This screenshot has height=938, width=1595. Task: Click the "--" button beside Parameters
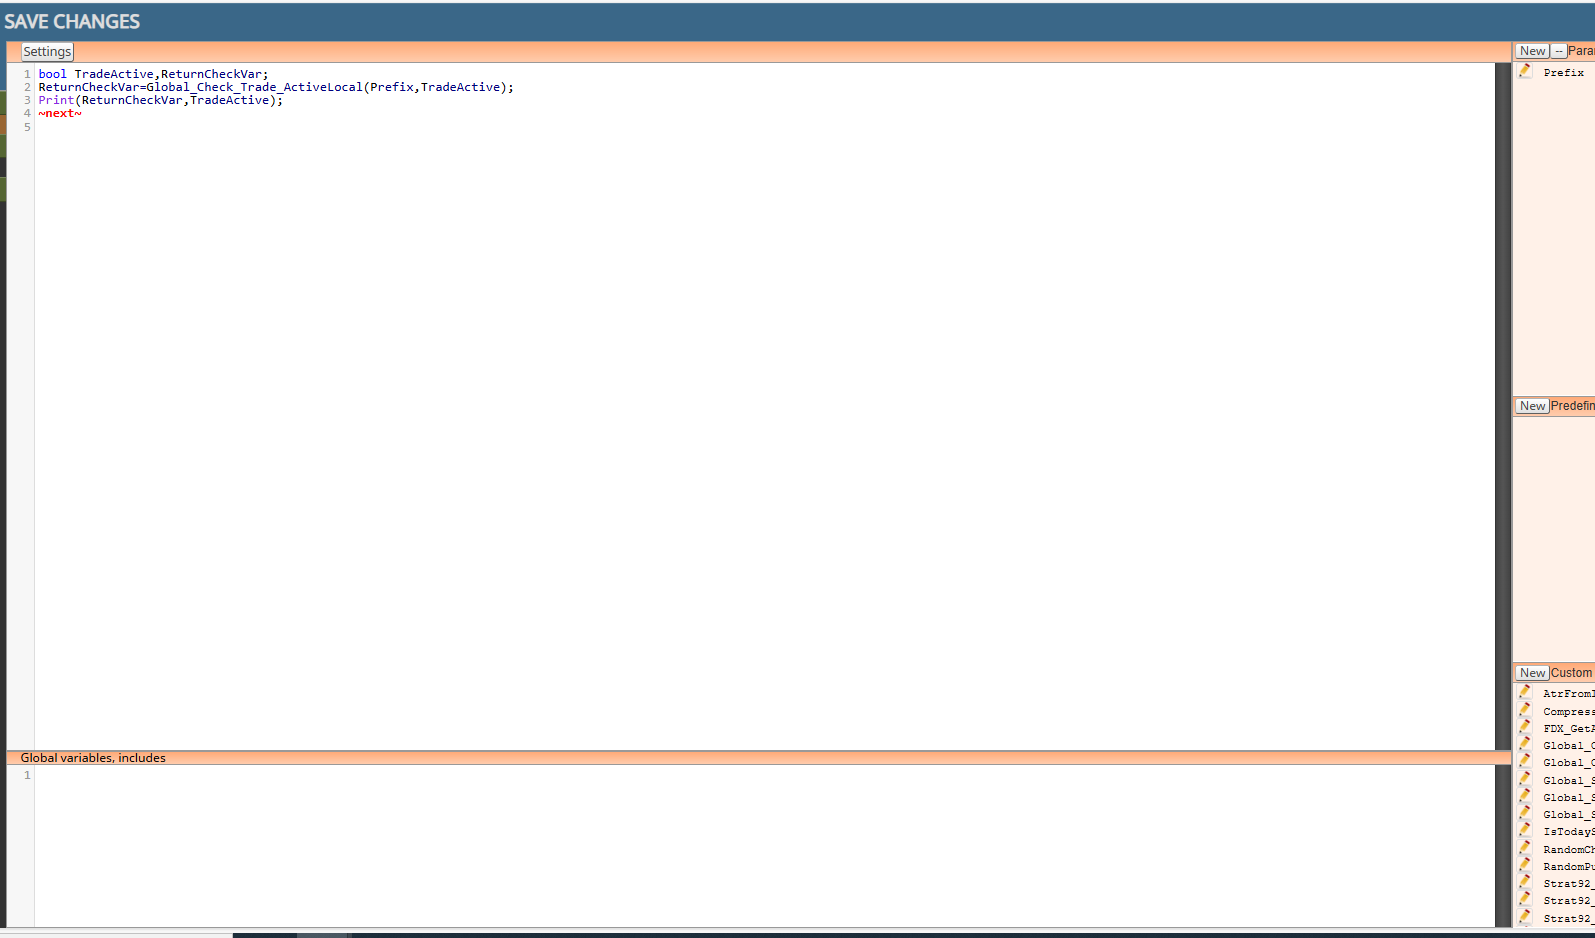(1558, 51)
